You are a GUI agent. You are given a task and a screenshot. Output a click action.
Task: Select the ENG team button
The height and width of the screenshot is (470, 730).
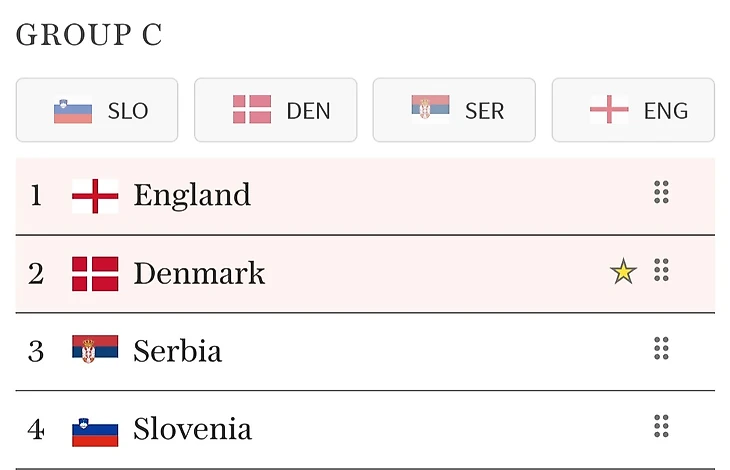(633, 110)
